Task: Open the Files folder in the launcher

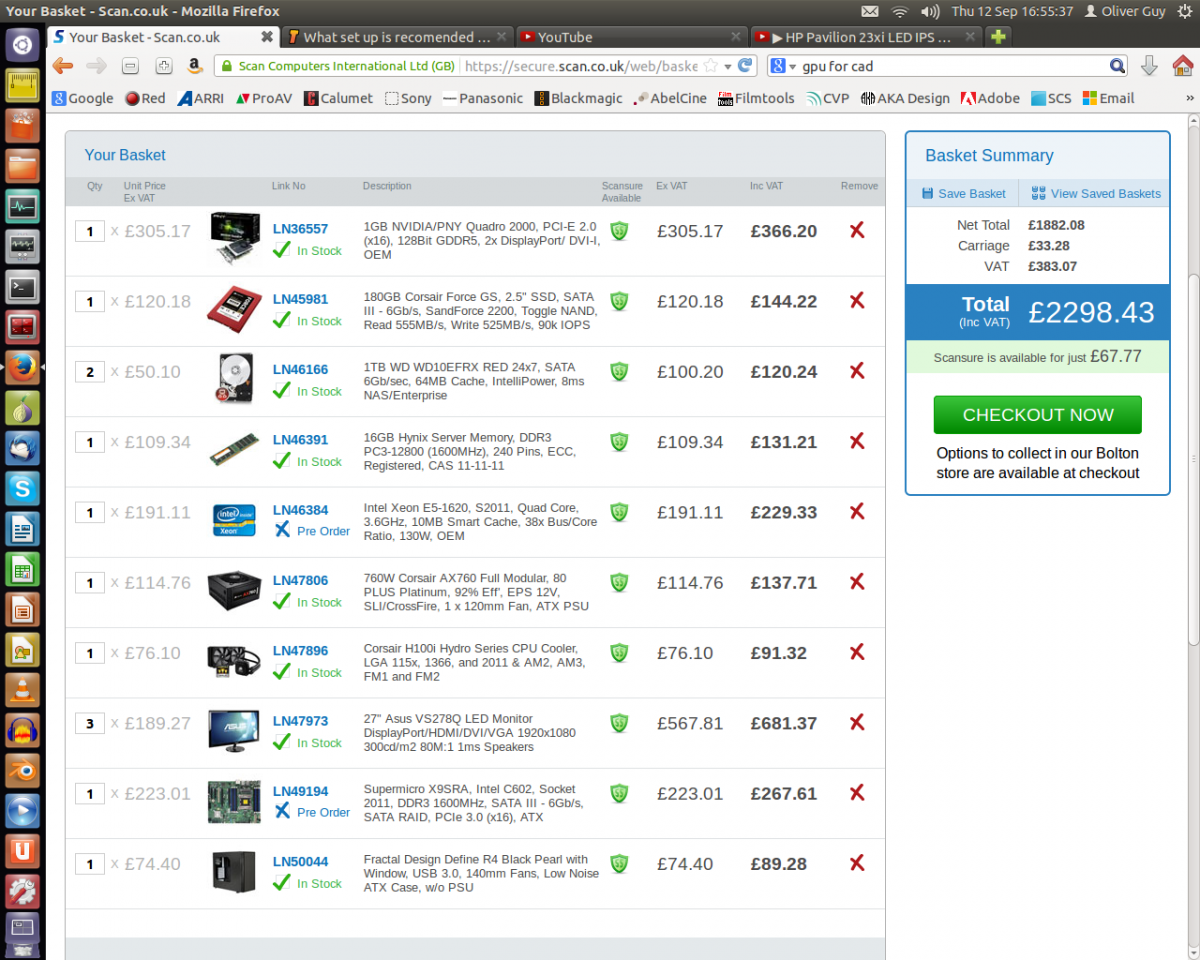Action: (x=23, y=166)
